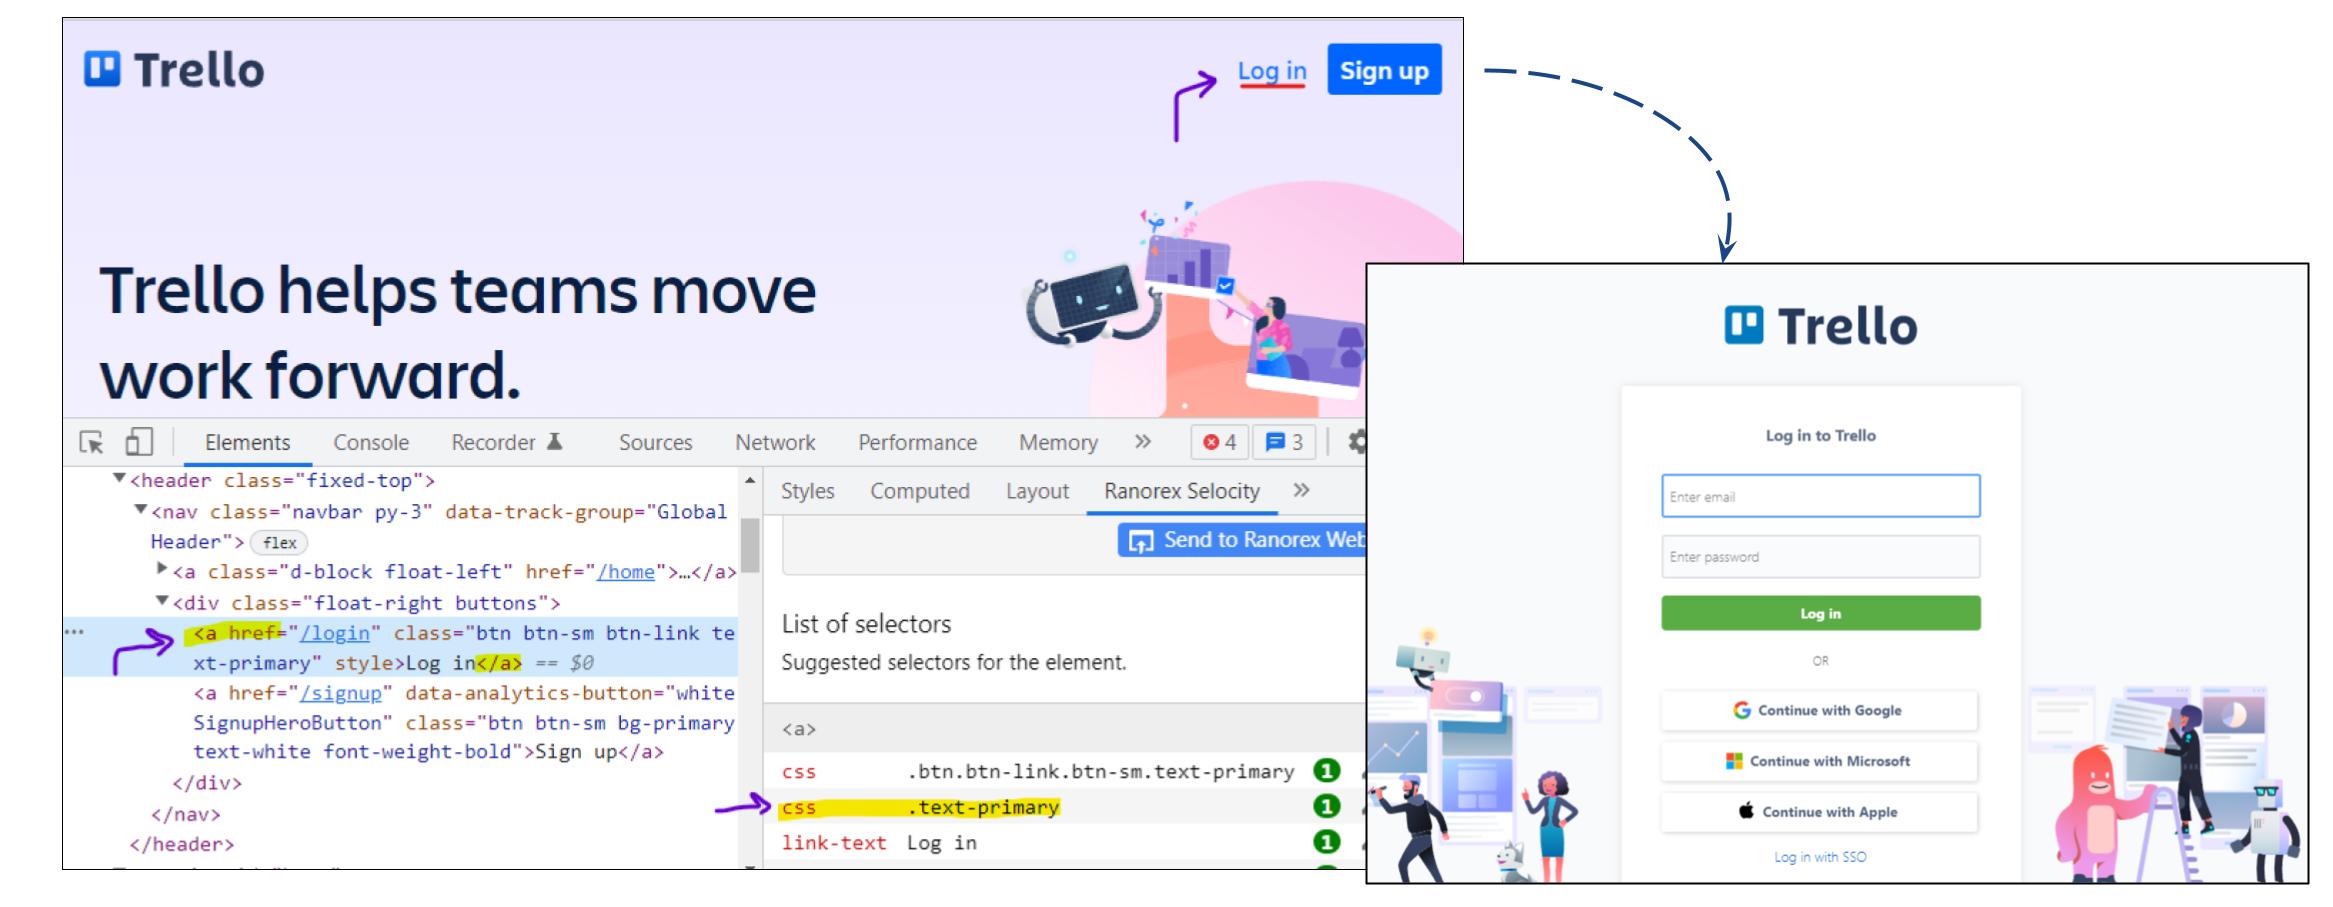
Task: Switch to the Sources tab
Action: click(x=655, y=442)
